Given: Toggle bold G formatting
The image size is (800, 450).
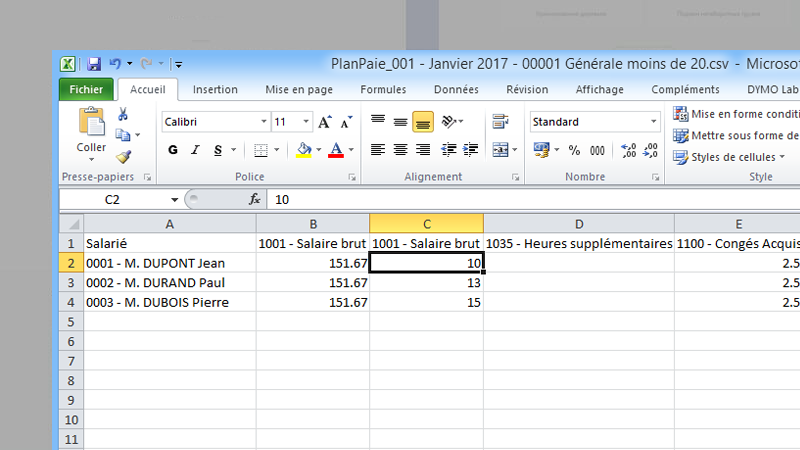Looking at the screenshot, I should coord(173,150).
